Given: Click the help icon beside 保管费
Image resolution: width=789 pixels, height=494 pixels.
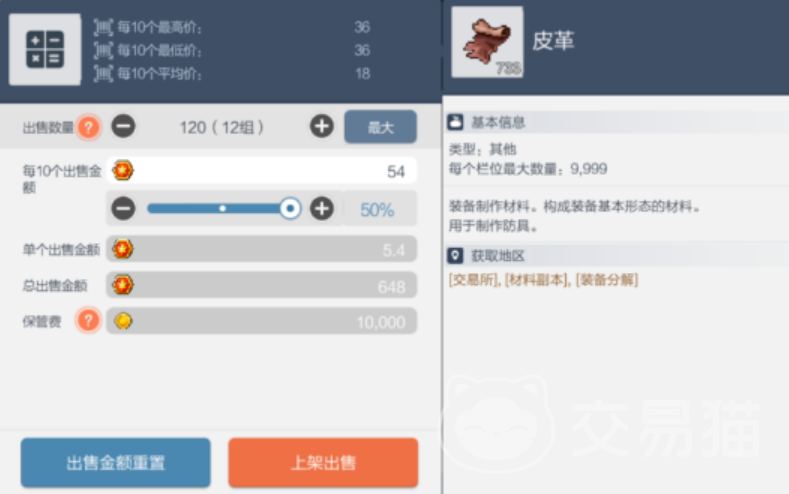Looking at the screenshot, I should [x=89, y=320].
